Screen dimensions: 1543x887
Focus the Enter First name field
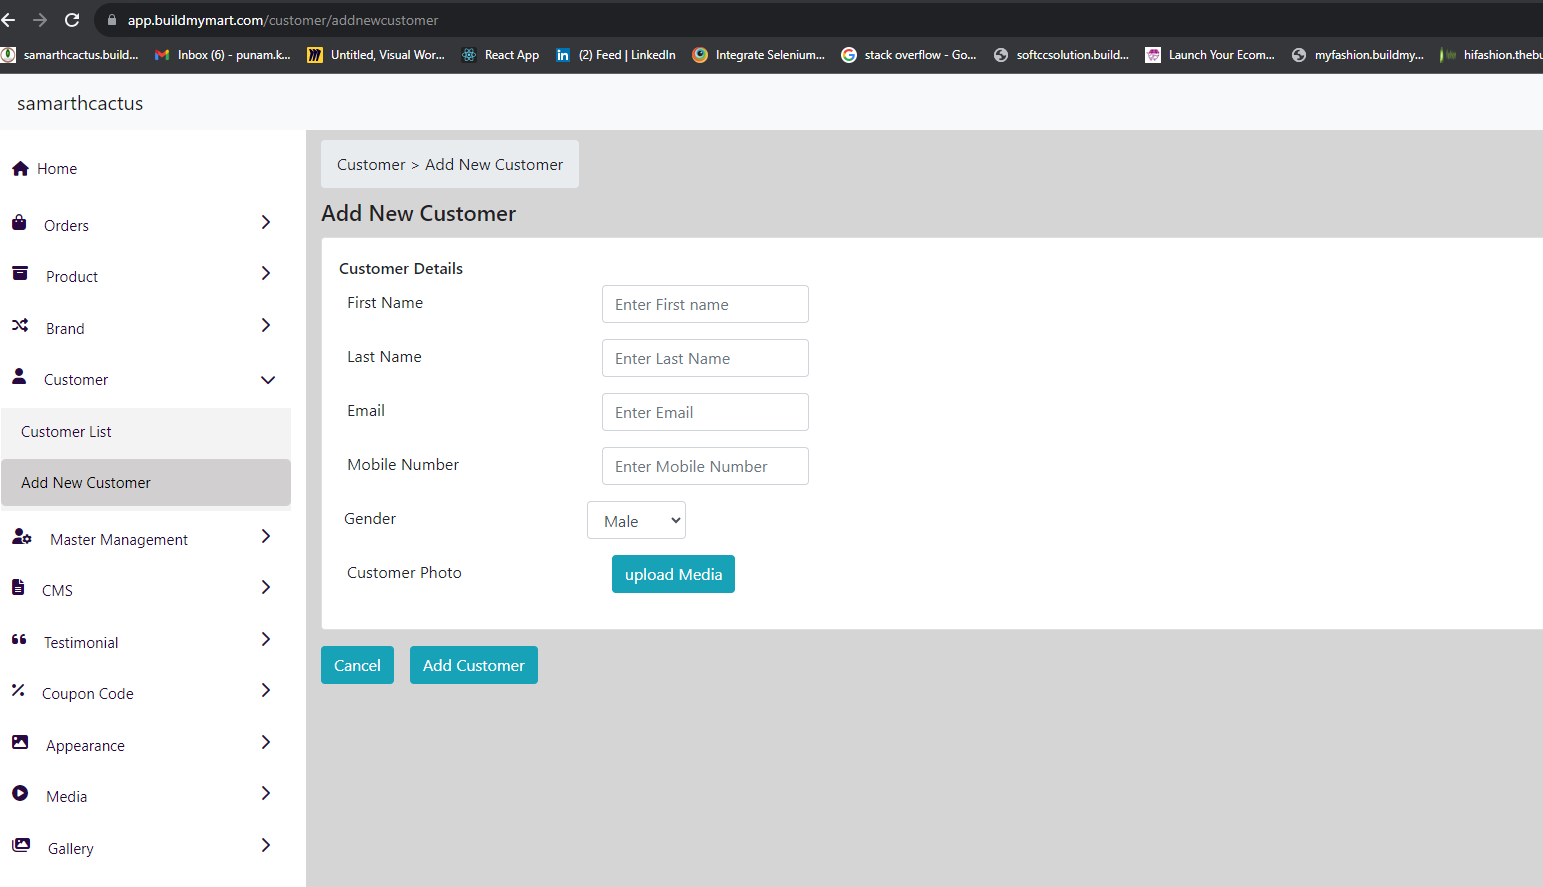tap(705, 304)
